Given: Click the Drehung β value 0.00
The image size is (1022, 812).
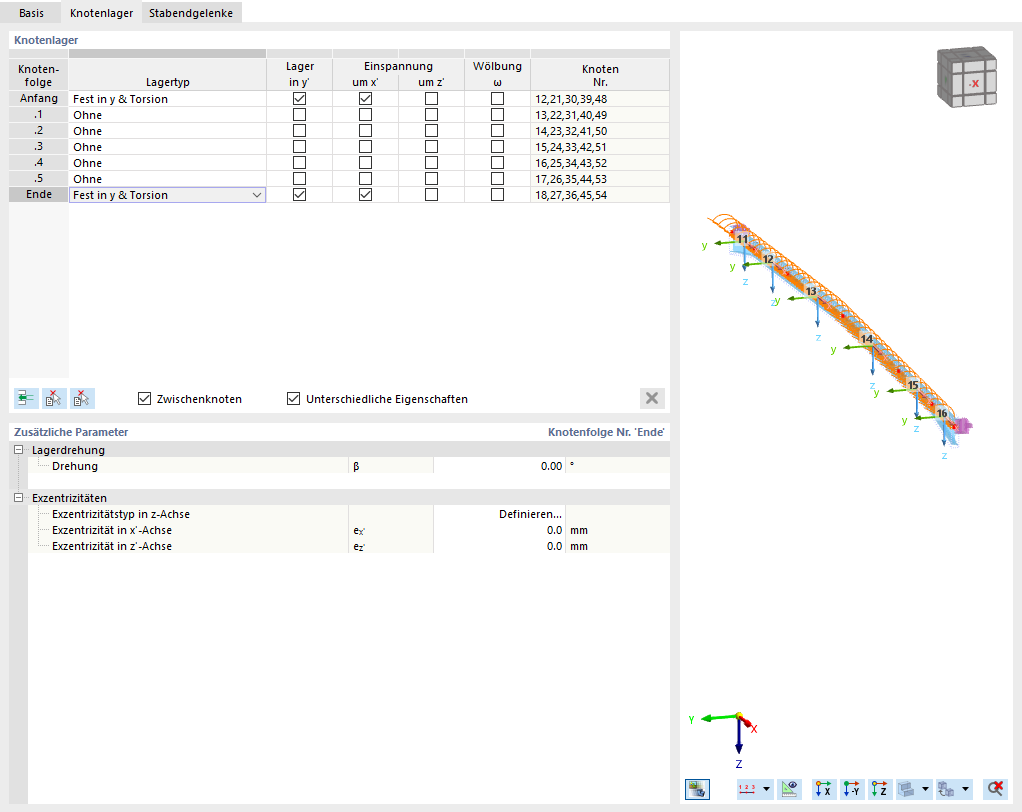Looking at the screenshot, I should click(x=499, y=466).
